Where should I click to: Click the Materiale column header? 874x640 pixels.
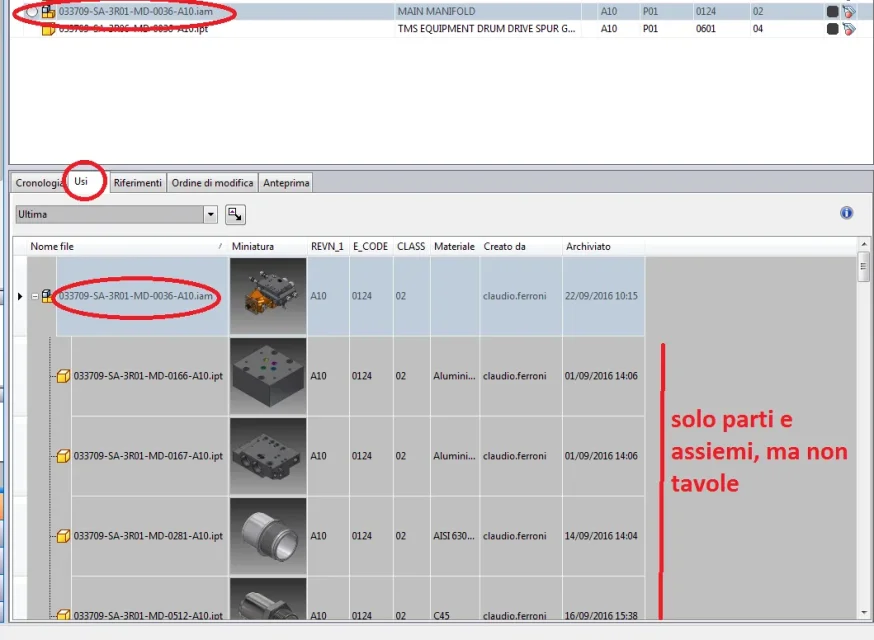[454, 246]
